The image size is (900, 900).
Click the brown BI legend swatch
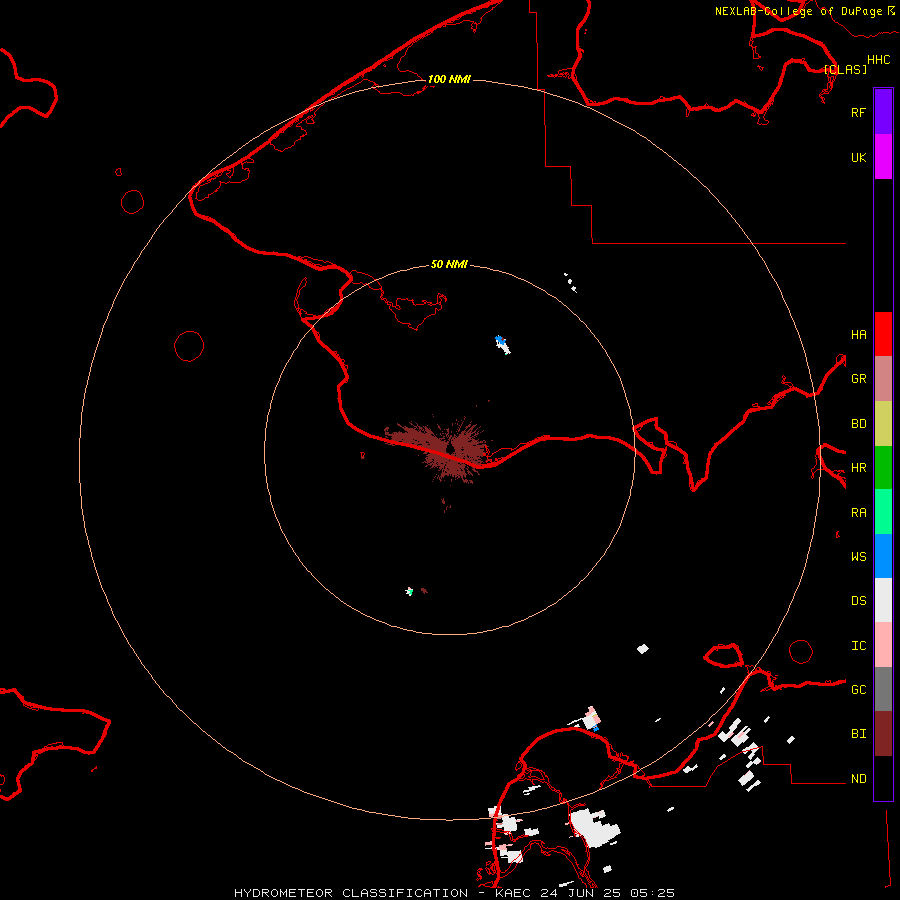pyautogui.click(x=883, y=734)
